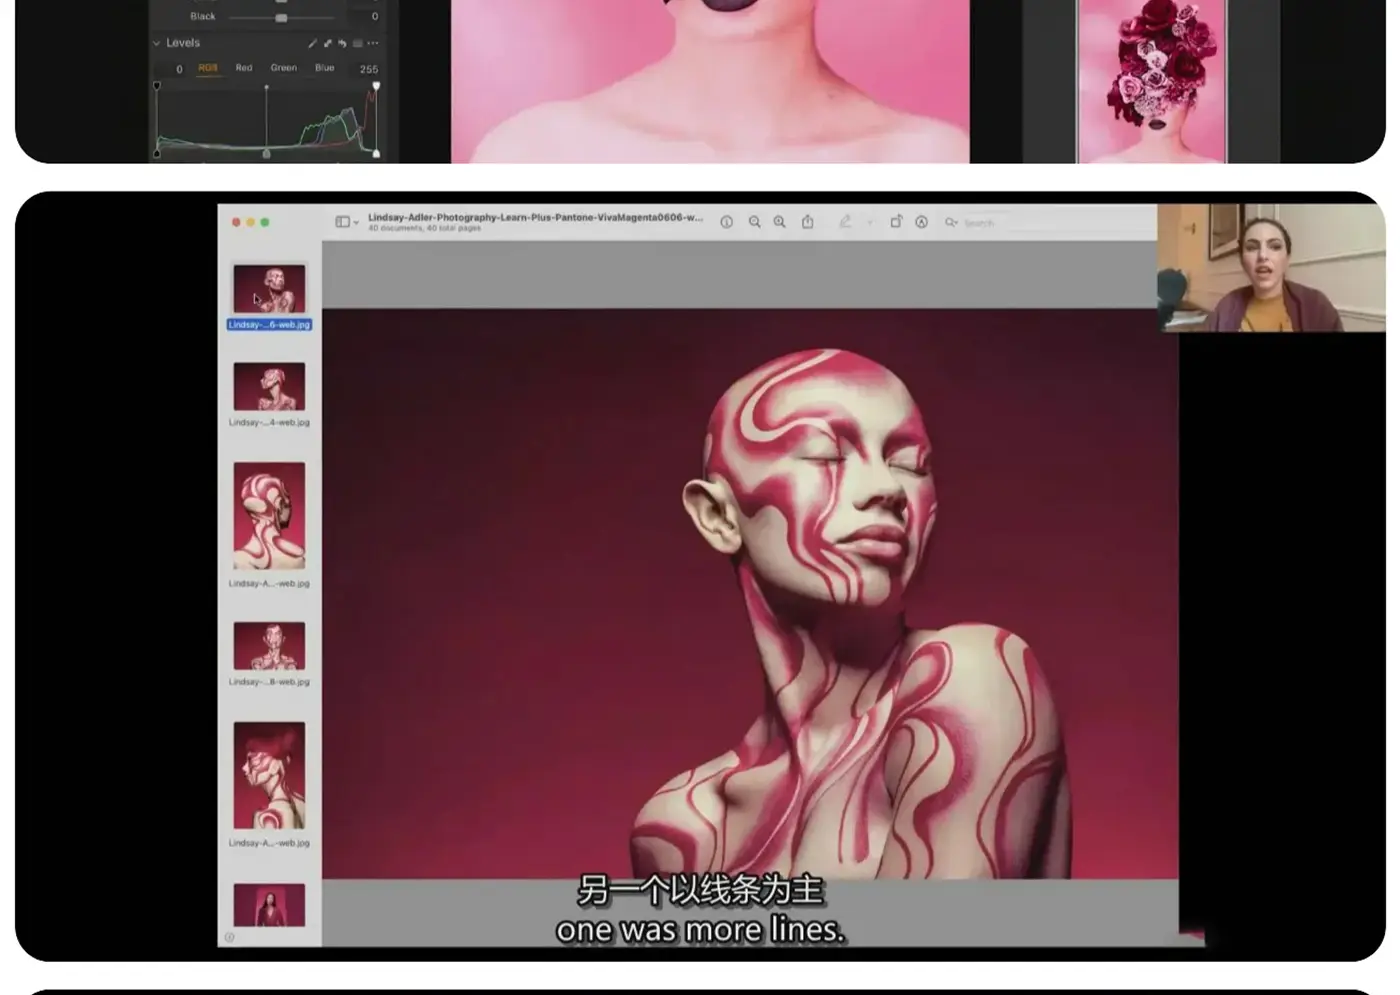
Task: Open the highlight color dropdown arrow
Action: (869, 222)
